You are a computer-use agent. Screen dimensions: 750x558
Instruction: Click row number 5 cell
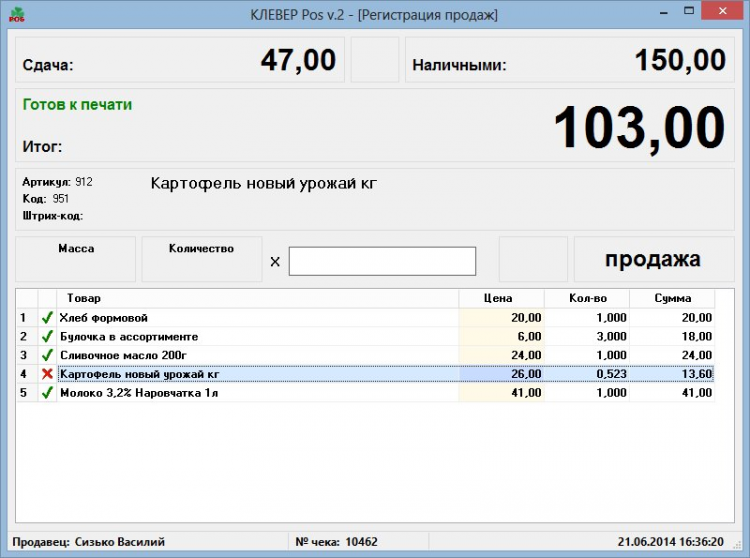tap(27, 393)
